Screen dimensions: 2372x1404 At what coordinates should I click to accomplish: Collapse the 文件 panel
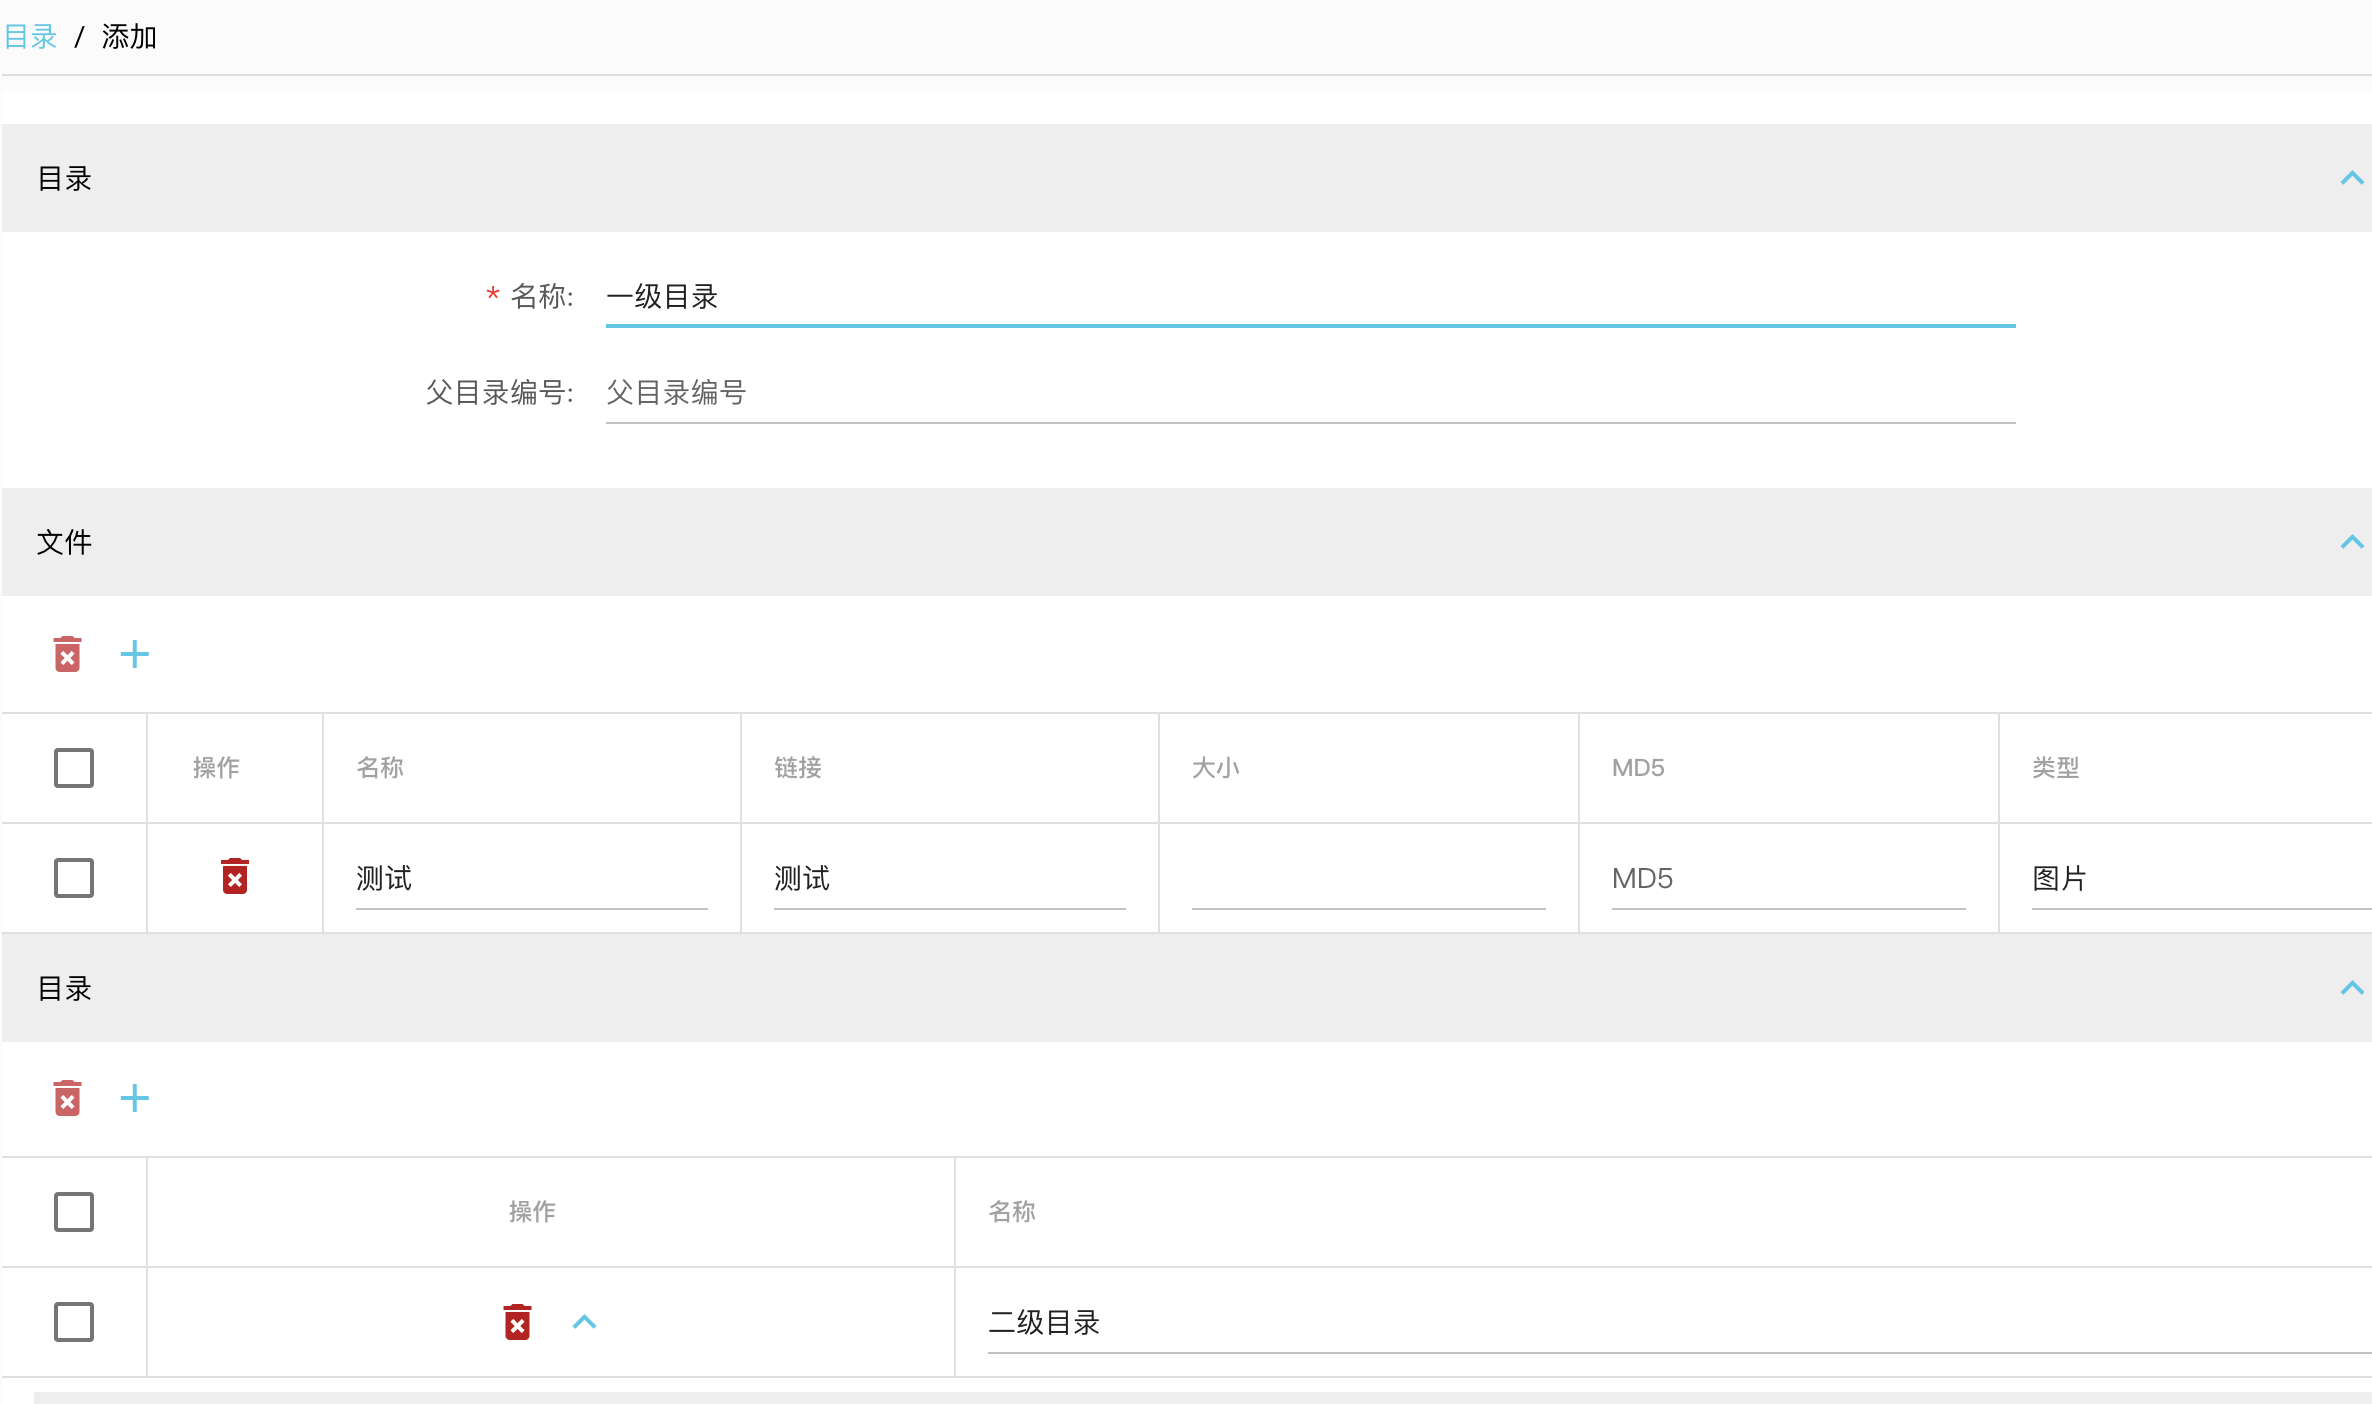tap(2351, 543)
